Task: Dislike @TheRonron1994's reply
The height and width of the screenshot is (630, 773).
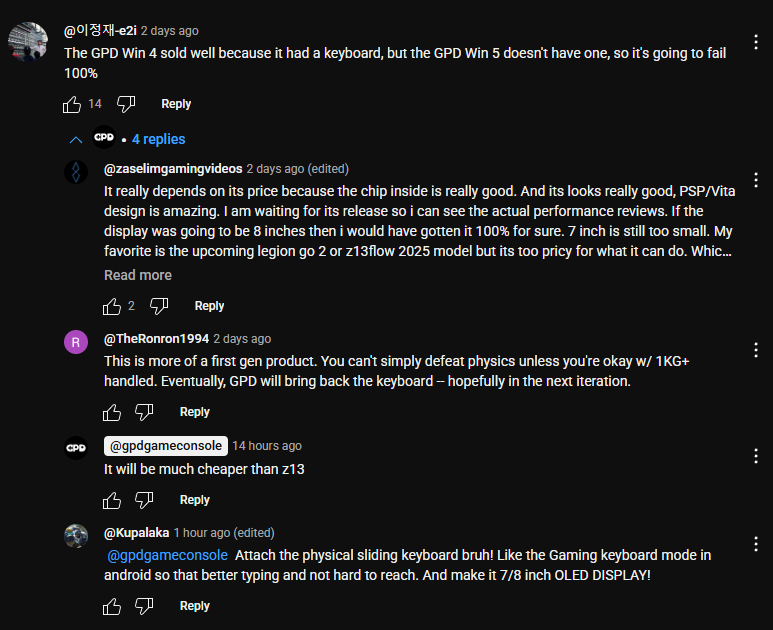Action: 144,412
